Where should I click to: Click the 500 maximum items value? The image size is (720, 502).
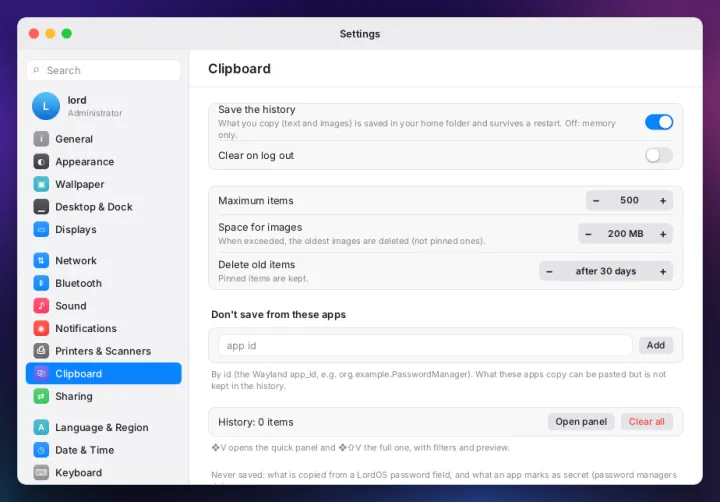point(629,200)
